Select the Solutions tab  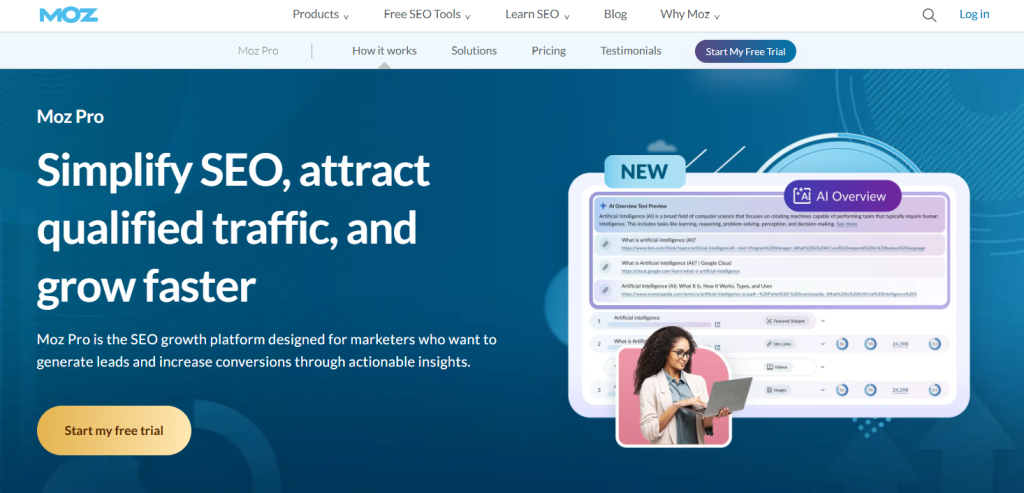point(473,51)
